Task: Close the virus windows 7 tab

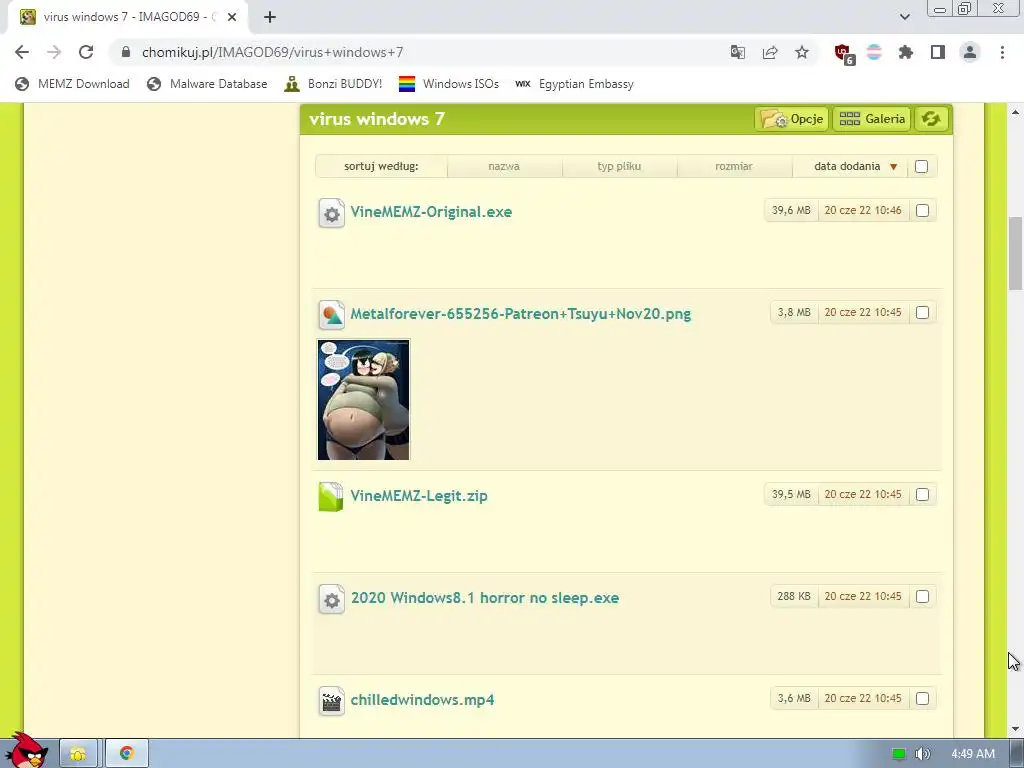Action: [x=232, y=17]
